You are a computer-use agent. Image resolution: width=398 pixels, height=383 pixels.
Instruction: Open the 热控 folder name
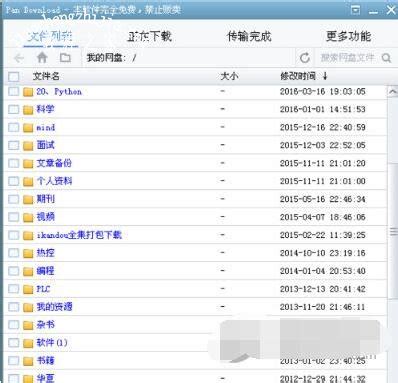45,253
